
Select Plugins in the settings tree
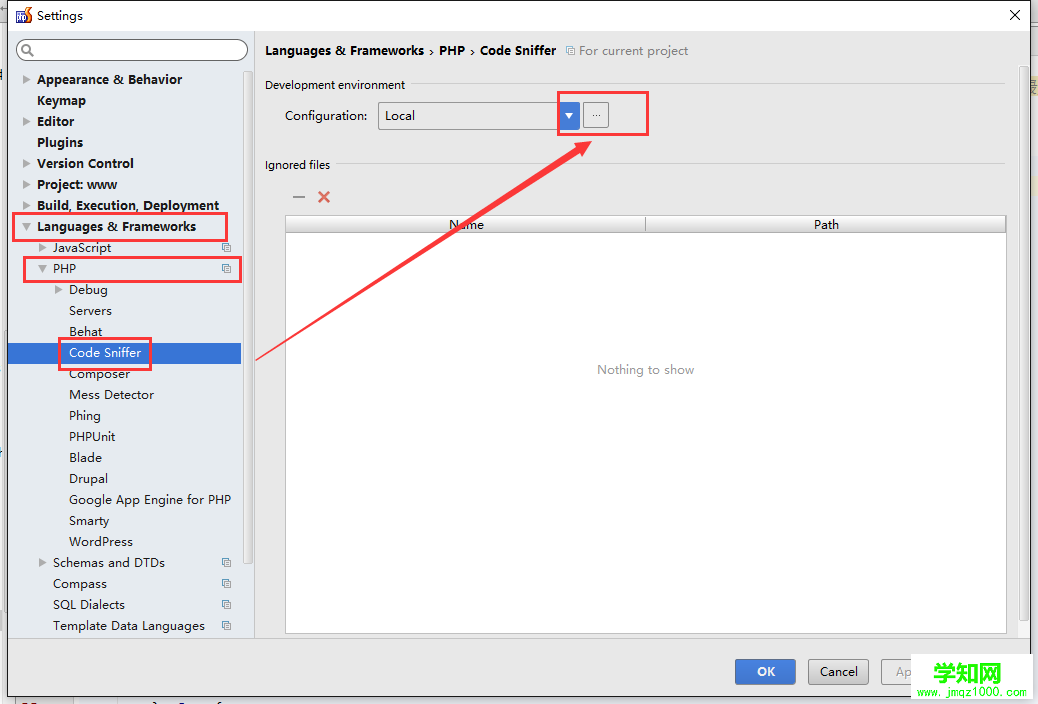[60, 142]
